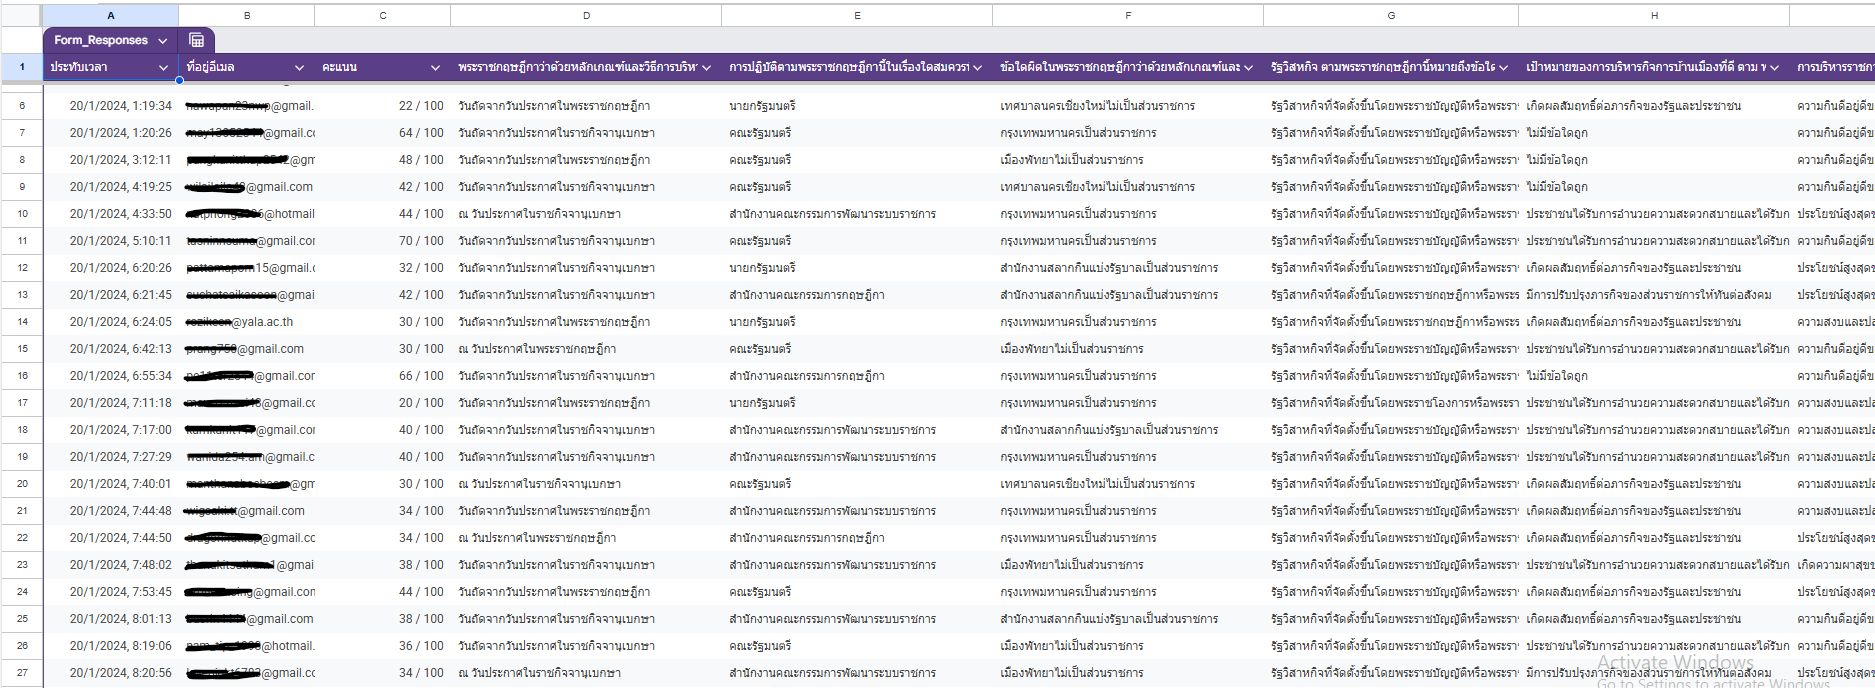Screen dimensions: 1875x688
Task: Click score cell 20 / 100
Action: pyautogui.click(x=383, y=402)
